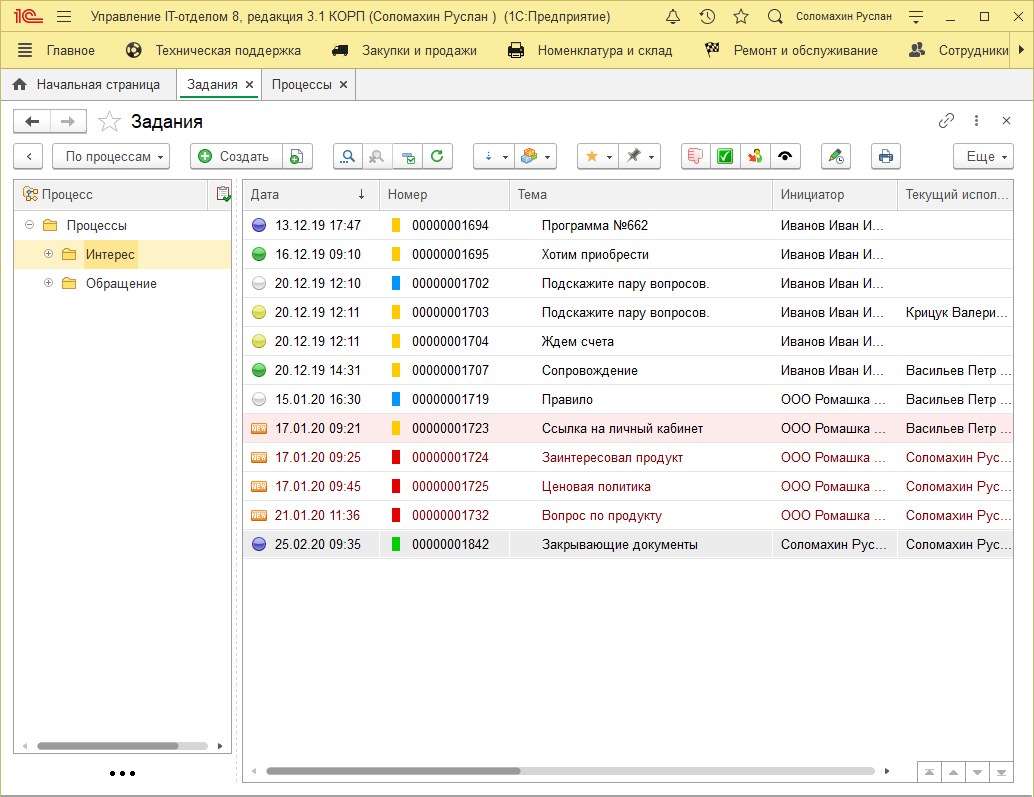Viewport: 1034px width, 797px height.
Task: Mark Задания form as favorite star
Action: point(110,122)
